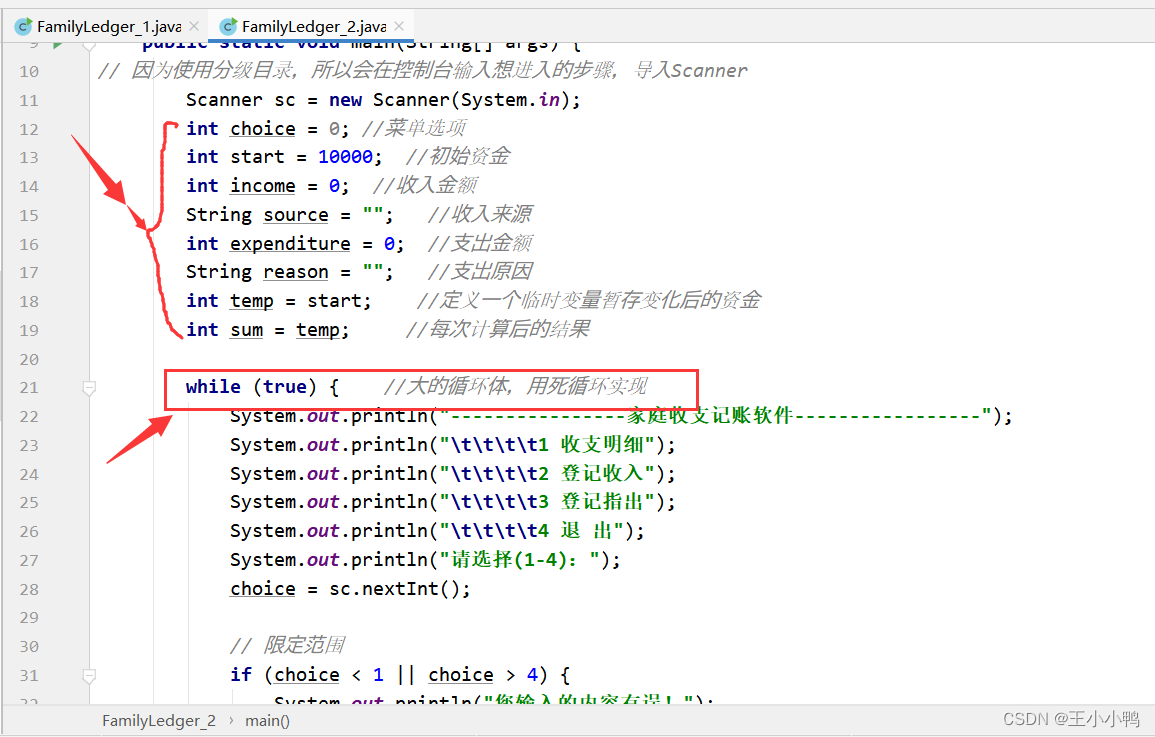Switch to the FamilyLedger_2.java tab
Image resolution: width=1155 pixels, height=737 pixels.
[x=314, y=27]
